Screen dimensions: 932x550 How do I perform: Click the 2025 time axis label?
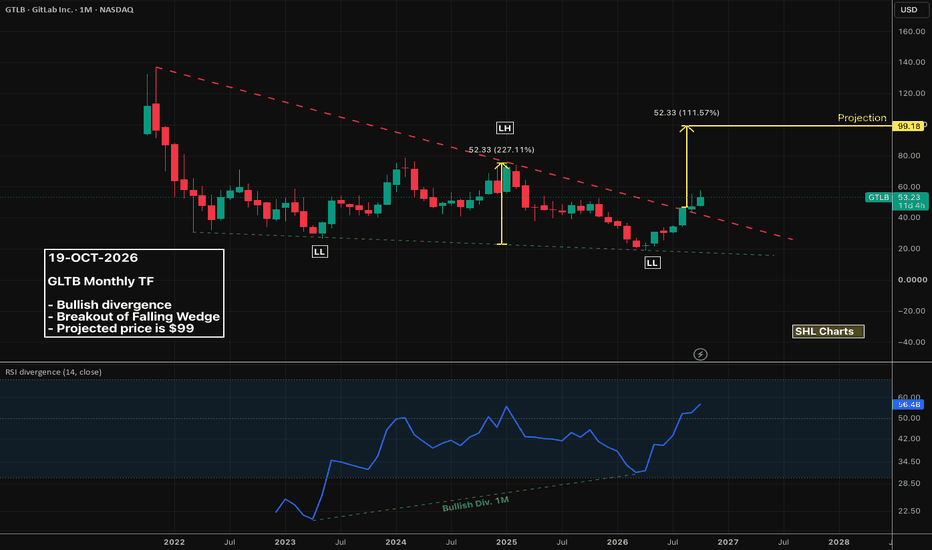click(506, 542)
